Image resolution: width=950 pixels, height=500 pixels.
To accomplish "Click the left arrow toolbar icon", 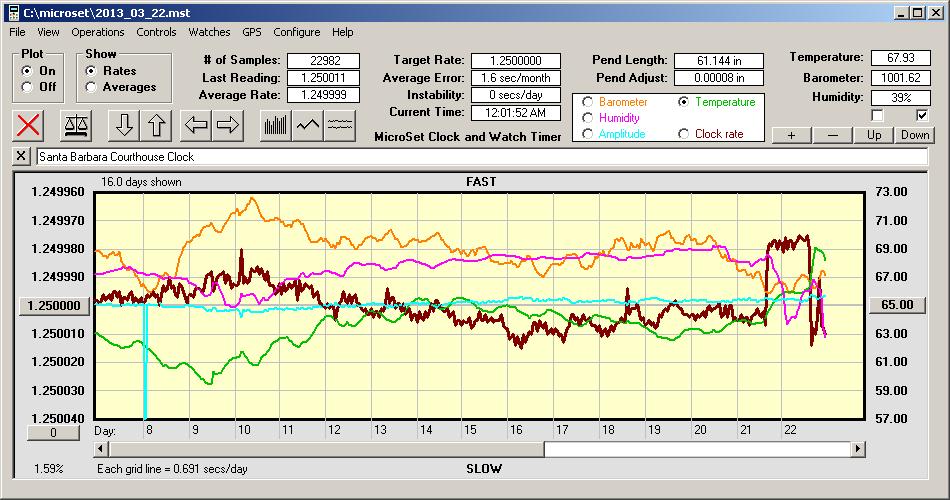I will click(196, 125).
